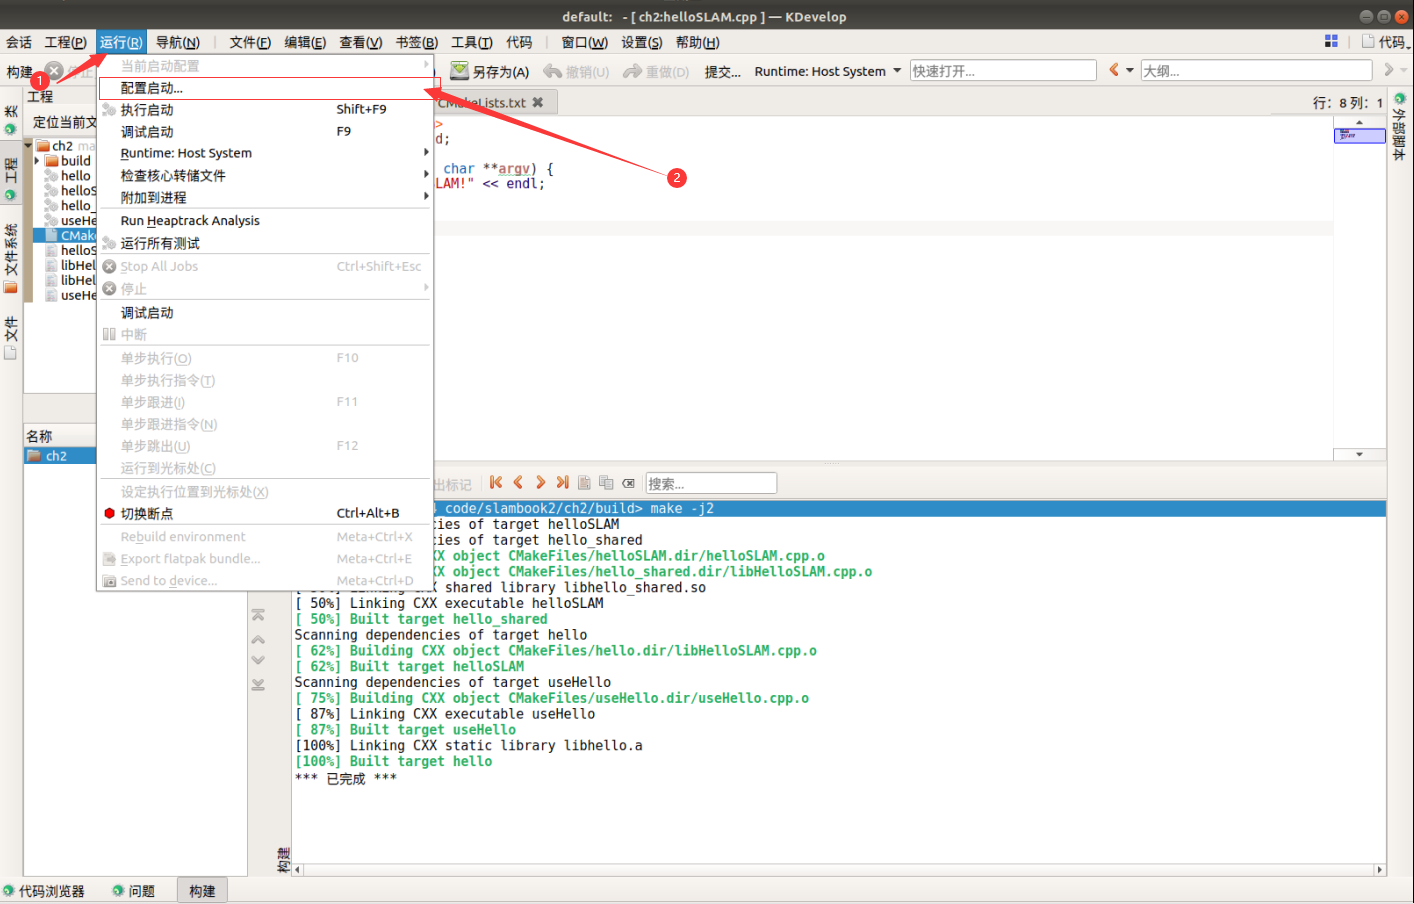Select ch2 in the 名称 list
Image resolution: width=1414 pixels, height=904 pixels.
pos(60,456)
